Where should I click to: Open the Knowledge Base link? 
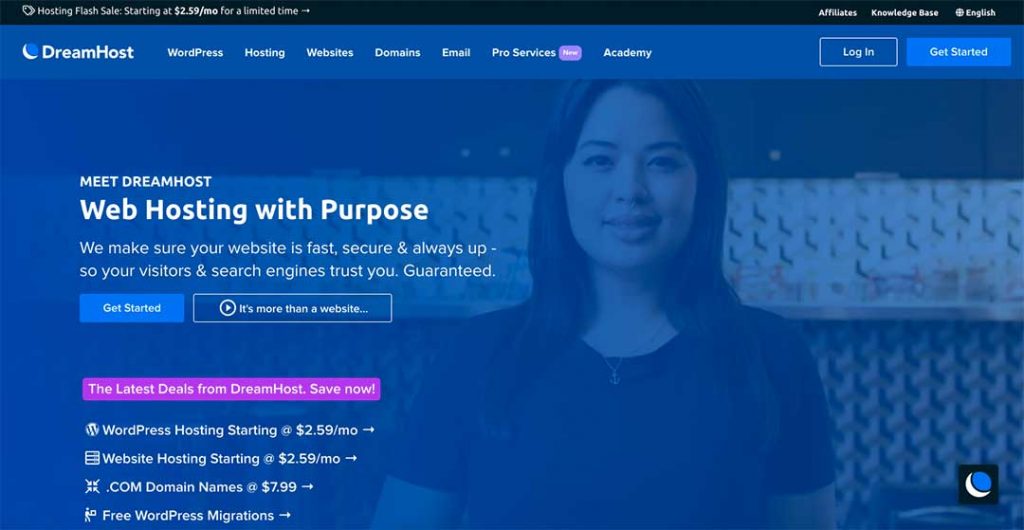[x=904, y=12]
